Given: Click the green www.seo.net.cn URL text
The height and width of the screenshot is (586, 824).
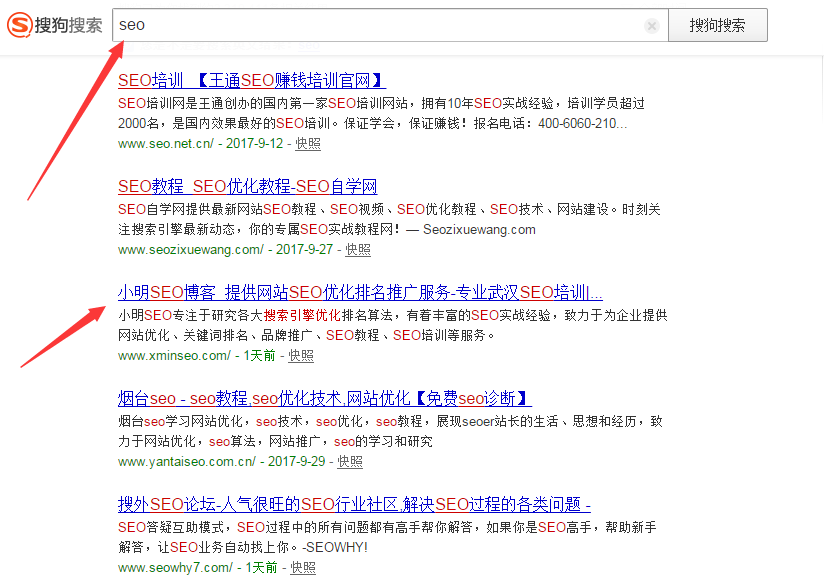Looking at the screenshot, I should (166, 144).
